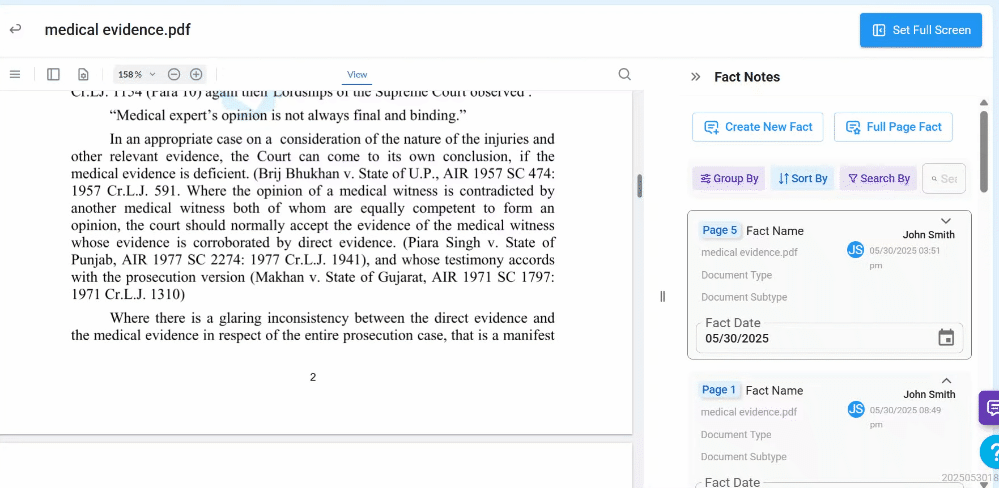The image size is (999, 488).
Task: Select the View tab
Action: 357,75
